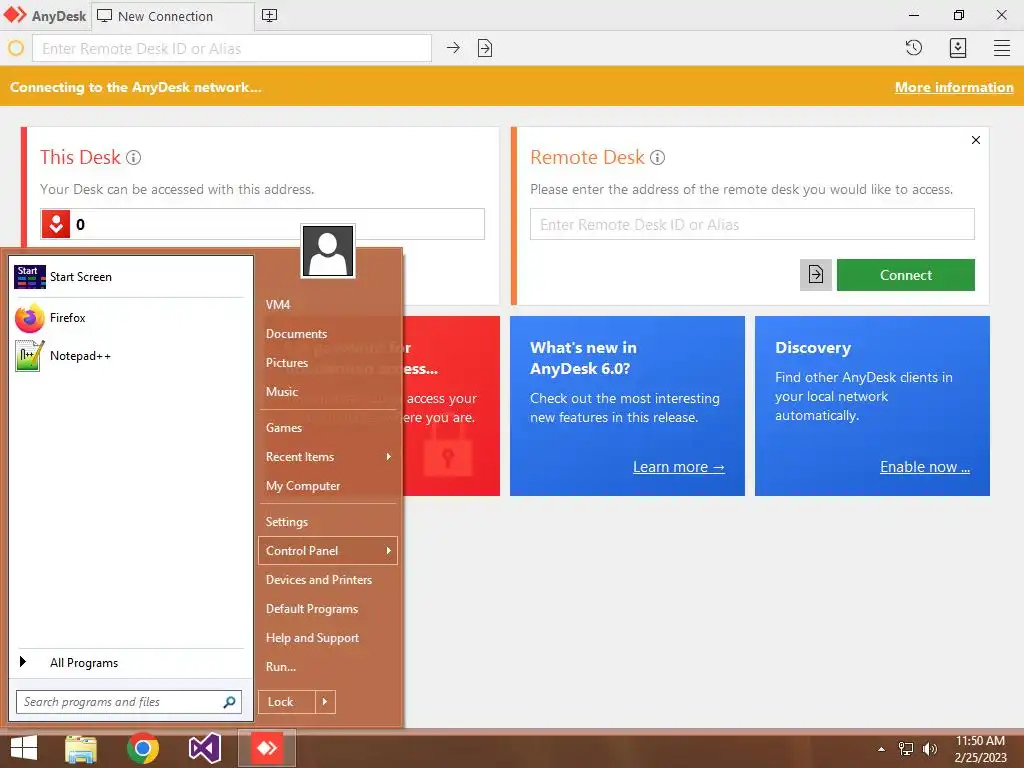Click Learn more link
The height and width of the screenshot is (768, 1024).
tap(679, 467)
